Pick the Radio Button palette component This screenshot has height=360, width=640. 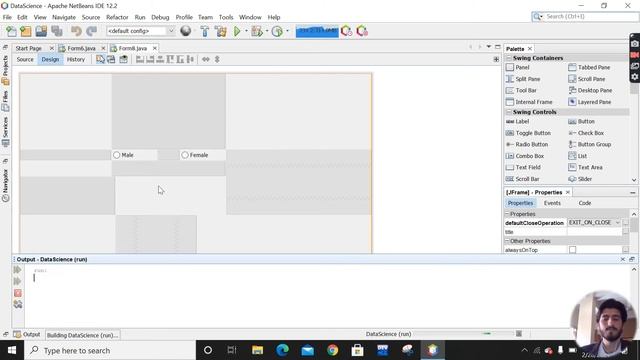(527, 144)
